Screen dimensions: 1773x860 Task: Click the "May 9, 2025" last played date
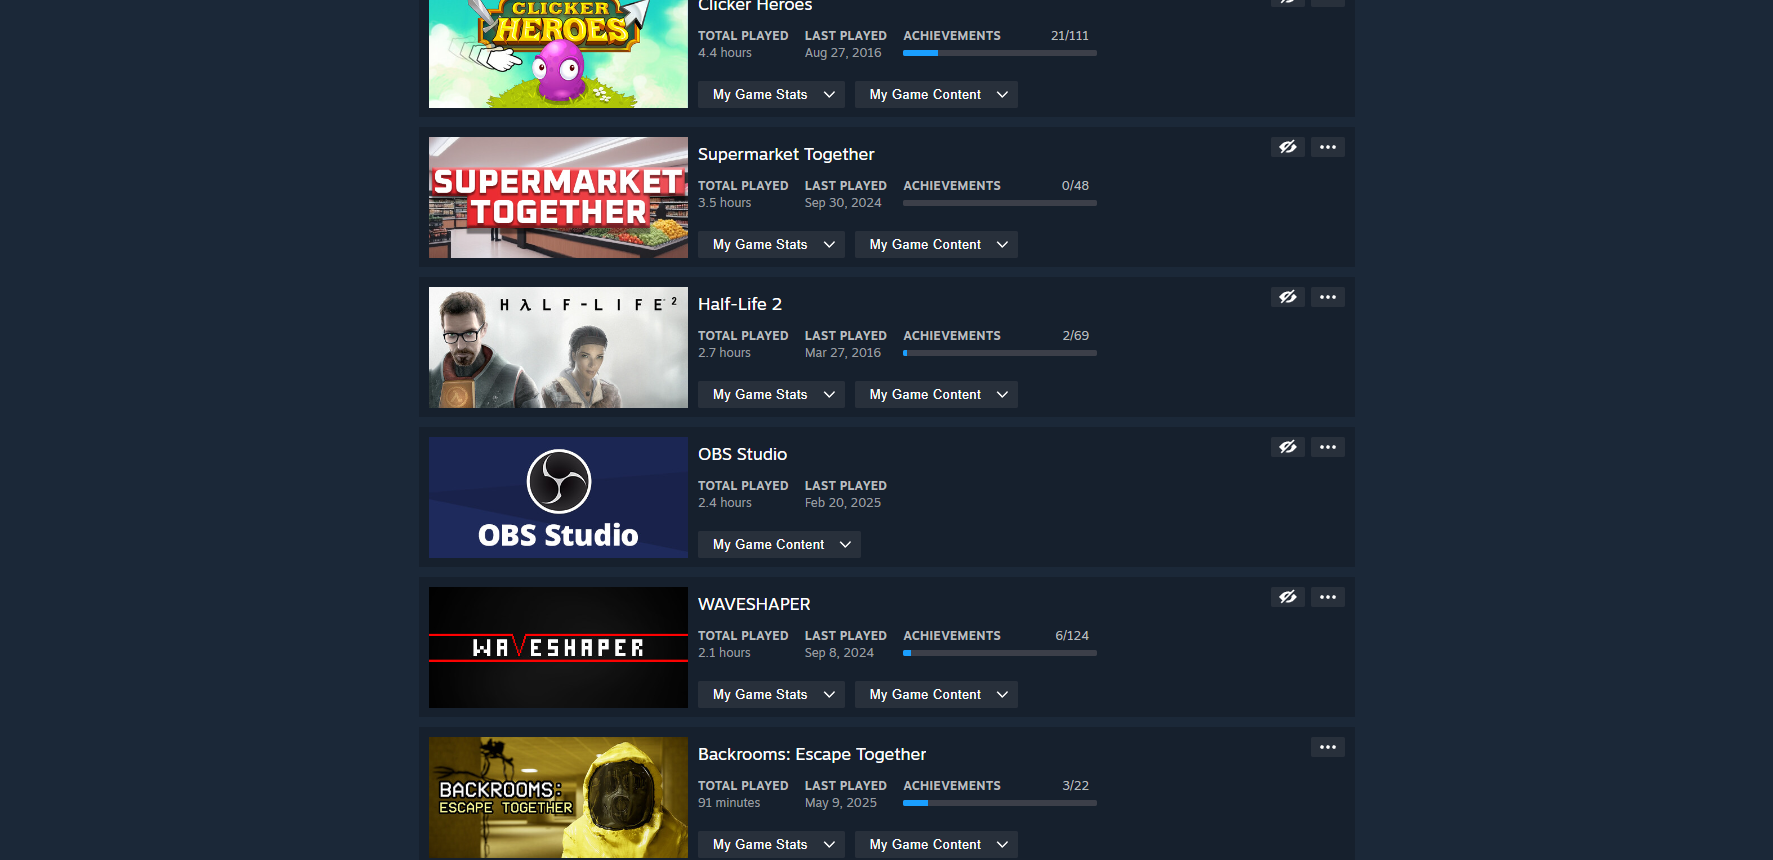pyautogui.click(x=841, y=803)
